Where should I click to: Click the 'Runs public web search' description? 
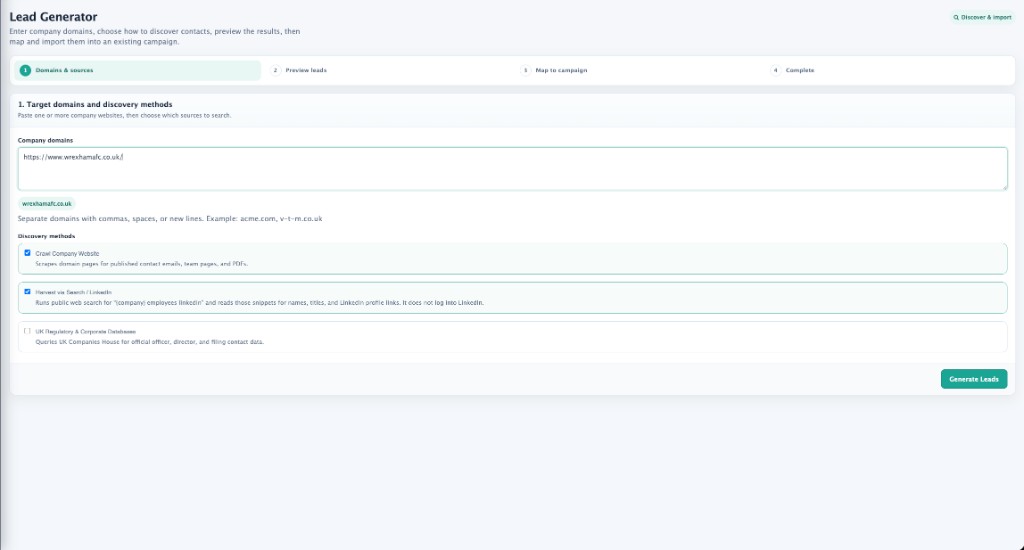click(259, 303)
